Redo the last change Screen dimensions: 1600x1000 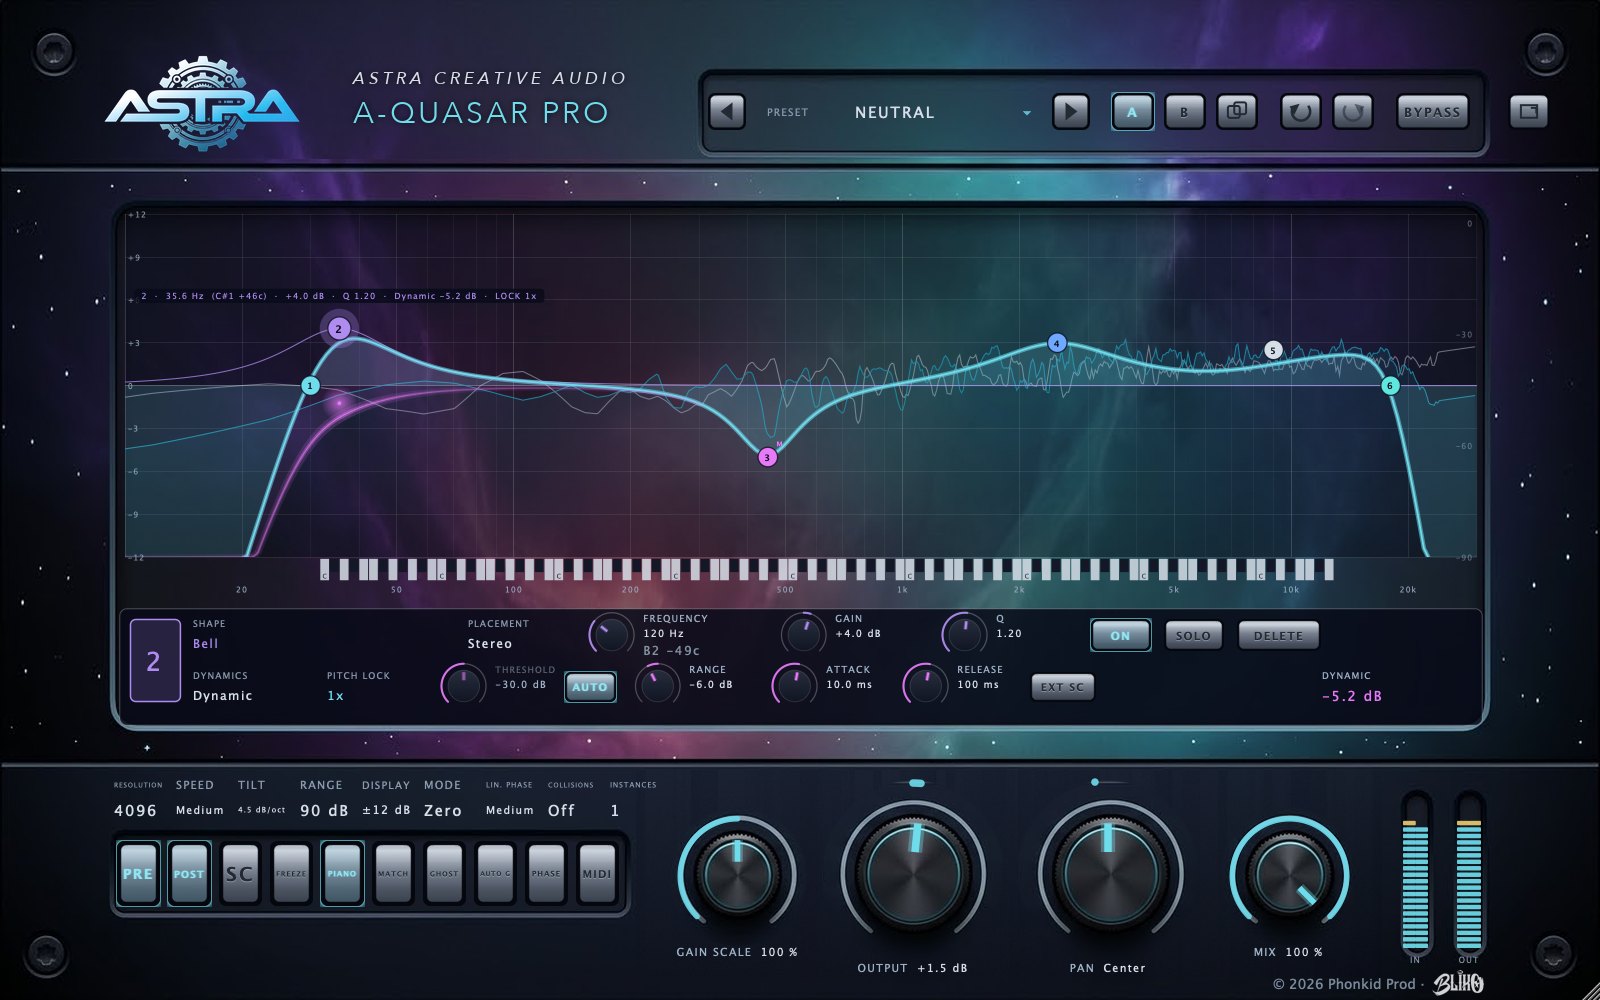(x=1352, y=111)
